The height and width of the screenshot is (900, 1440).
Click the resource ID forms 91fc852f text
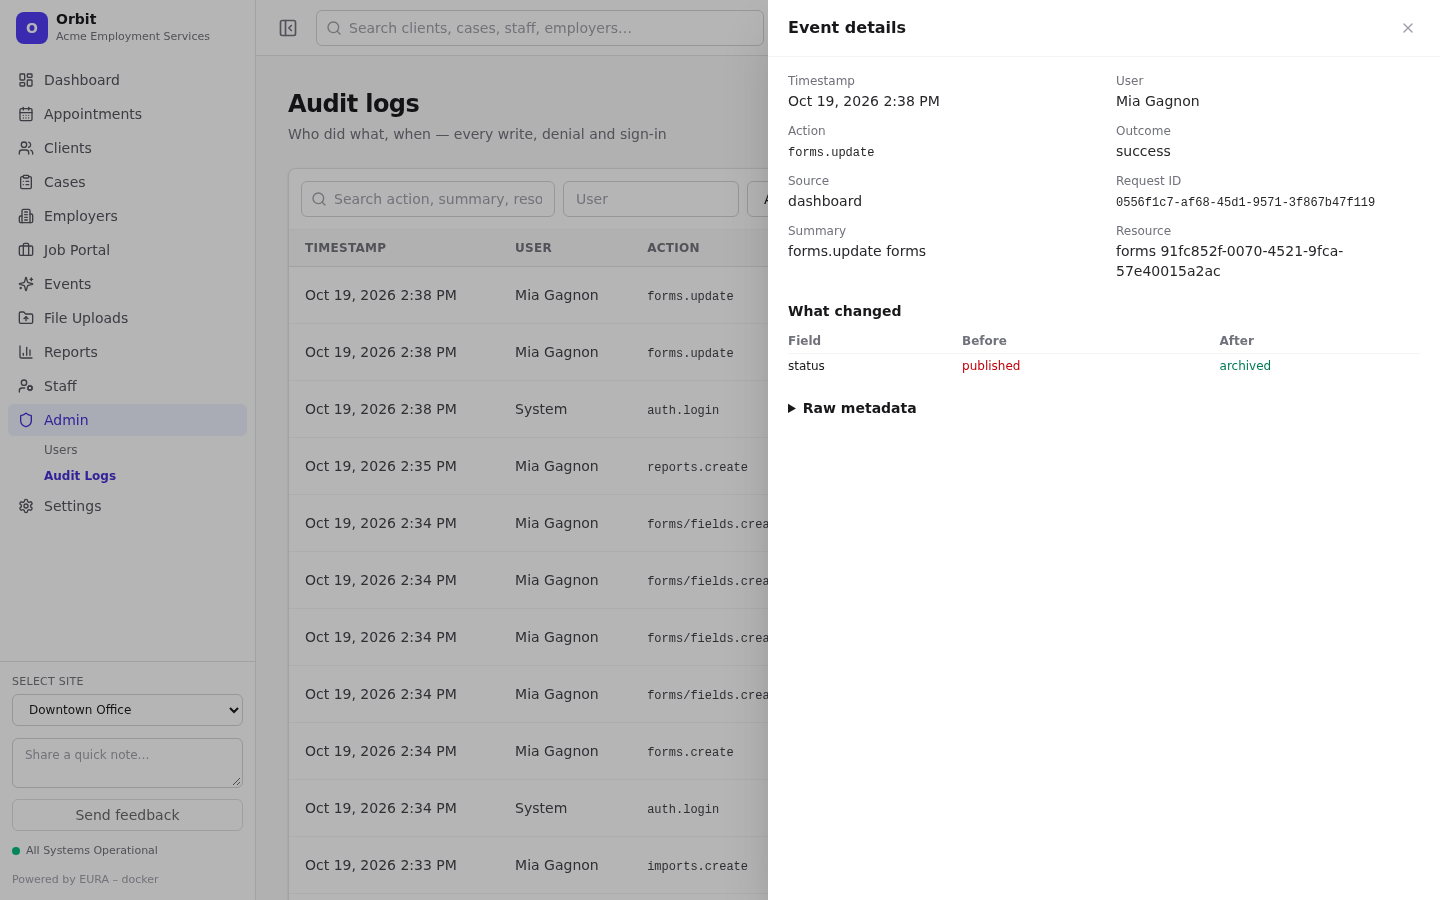click(x=1229, y=261)
